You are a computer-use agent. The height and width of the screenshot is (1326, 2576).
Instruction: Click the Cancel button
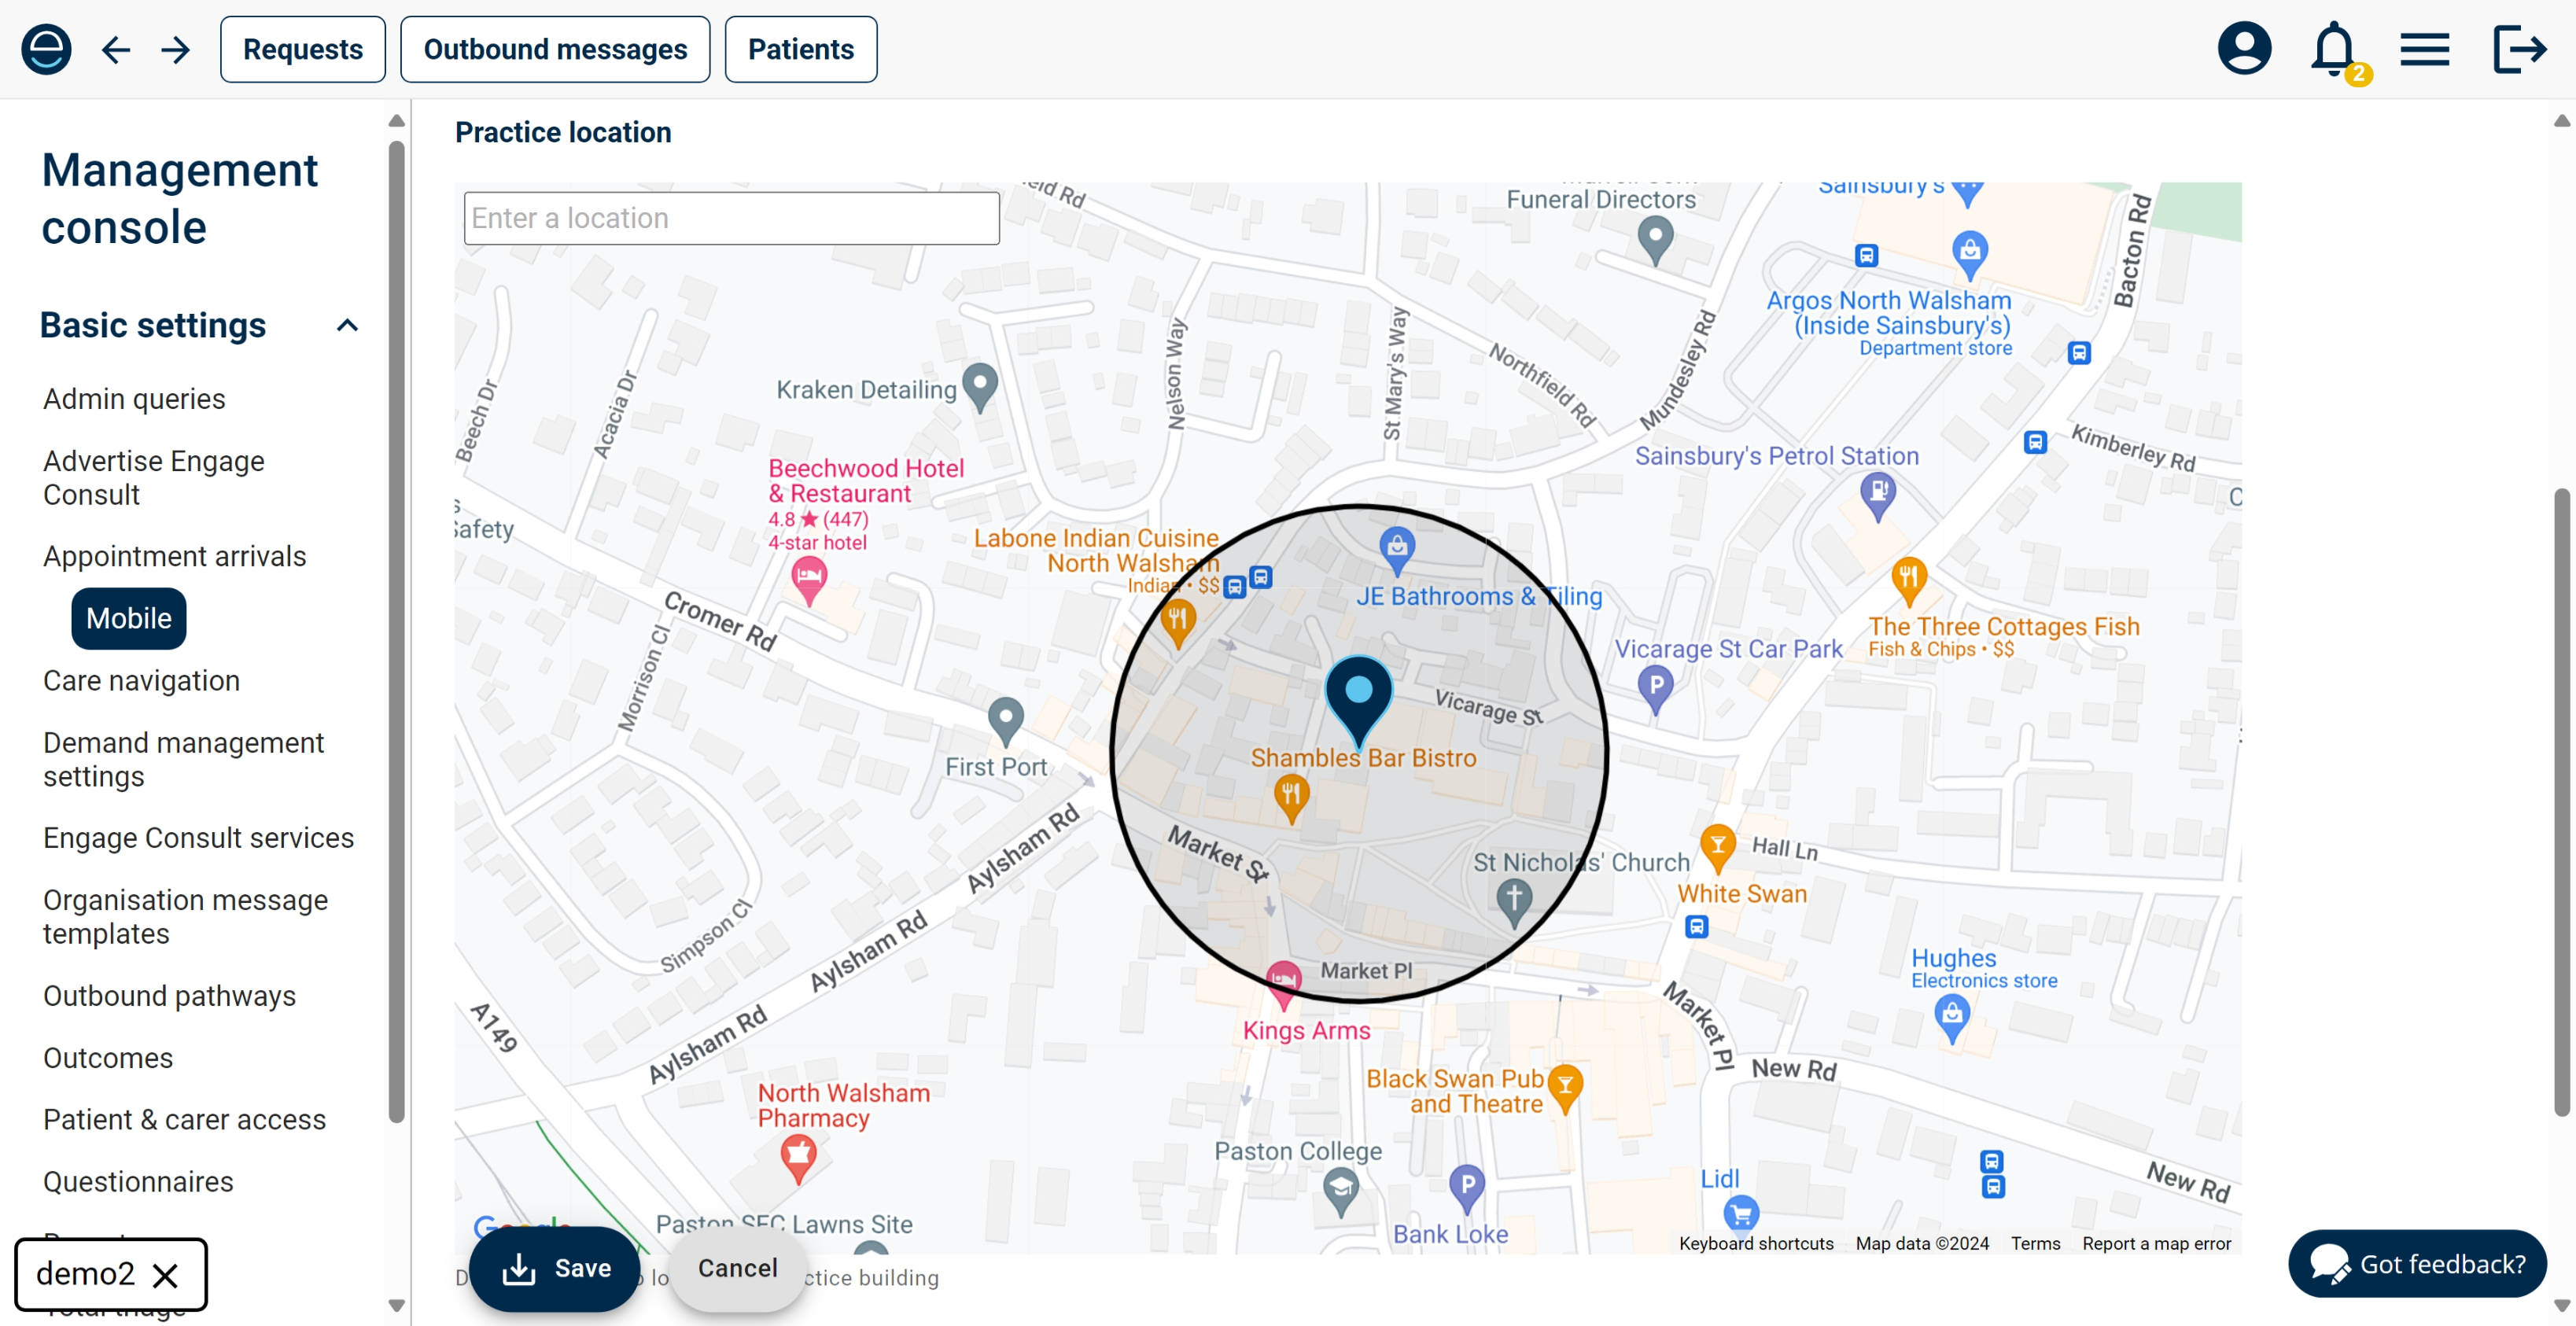tap(737, 1268)
